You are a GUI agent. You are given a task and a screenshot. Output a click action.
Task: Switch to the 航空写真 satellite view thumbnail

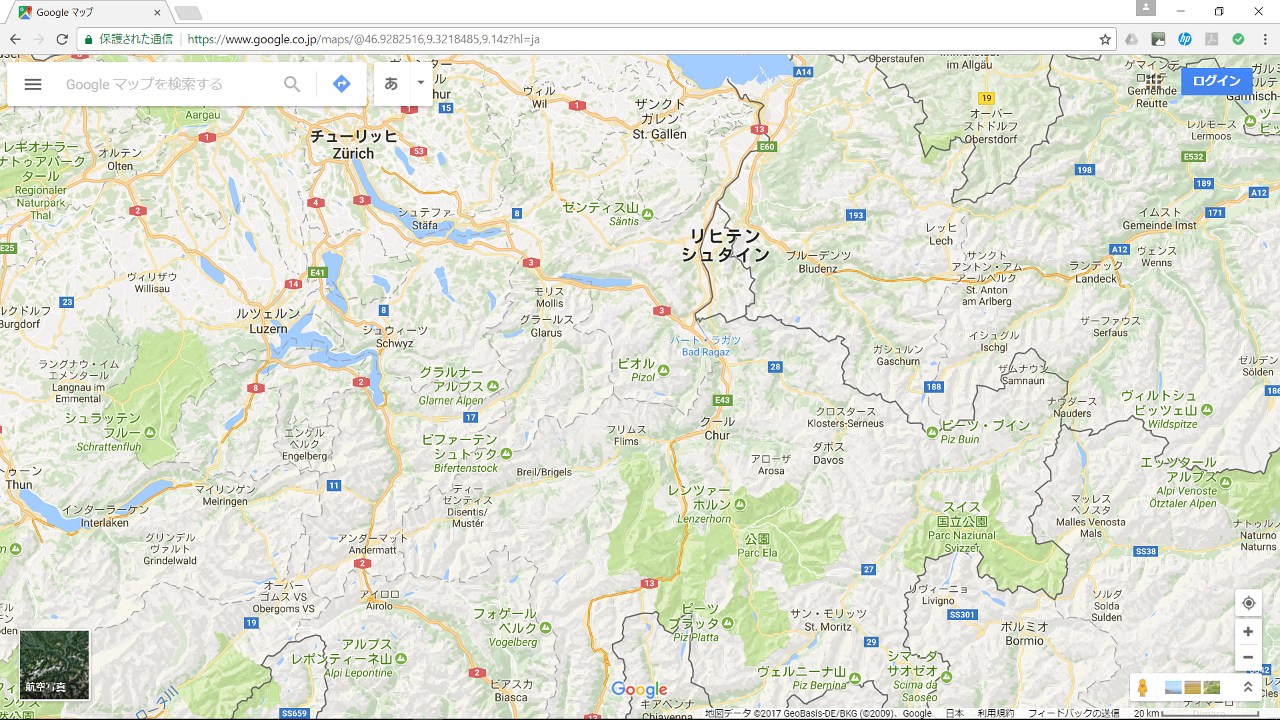(x=55, y=665)
